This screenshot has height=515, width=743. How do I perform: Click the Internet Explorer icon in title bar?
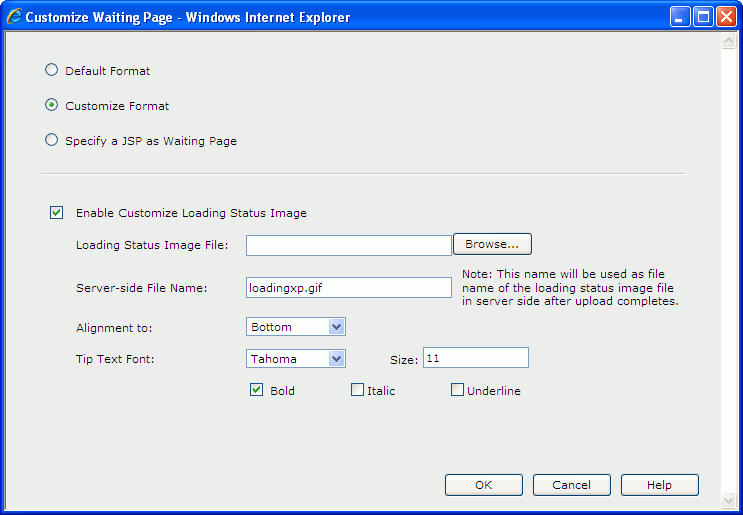click(15, 16)
